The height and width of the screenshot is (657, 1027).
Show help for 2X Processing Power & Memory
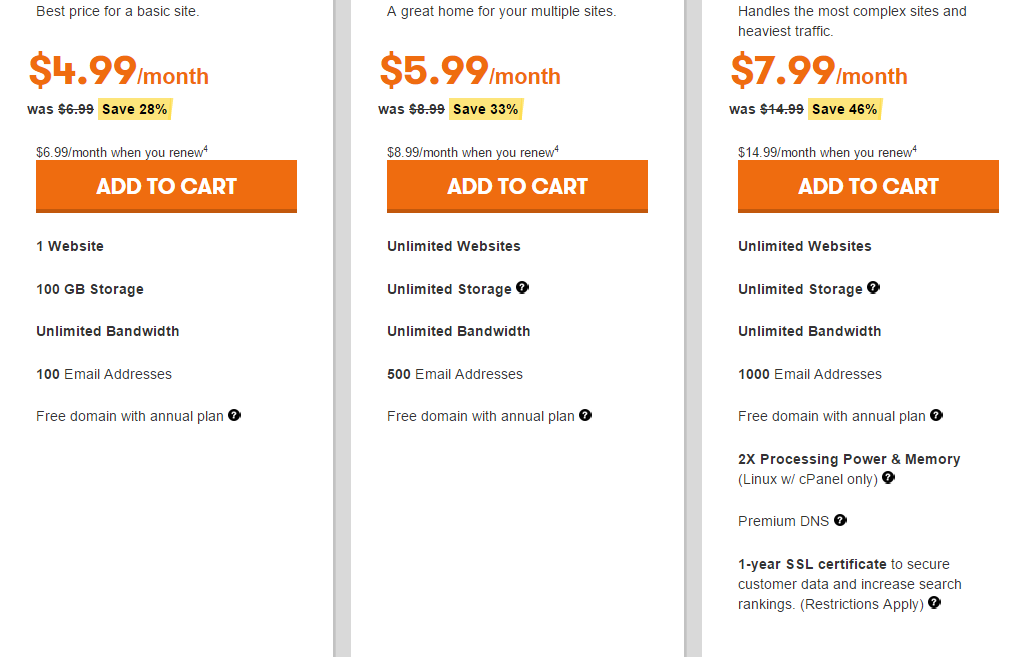(888, 478)
